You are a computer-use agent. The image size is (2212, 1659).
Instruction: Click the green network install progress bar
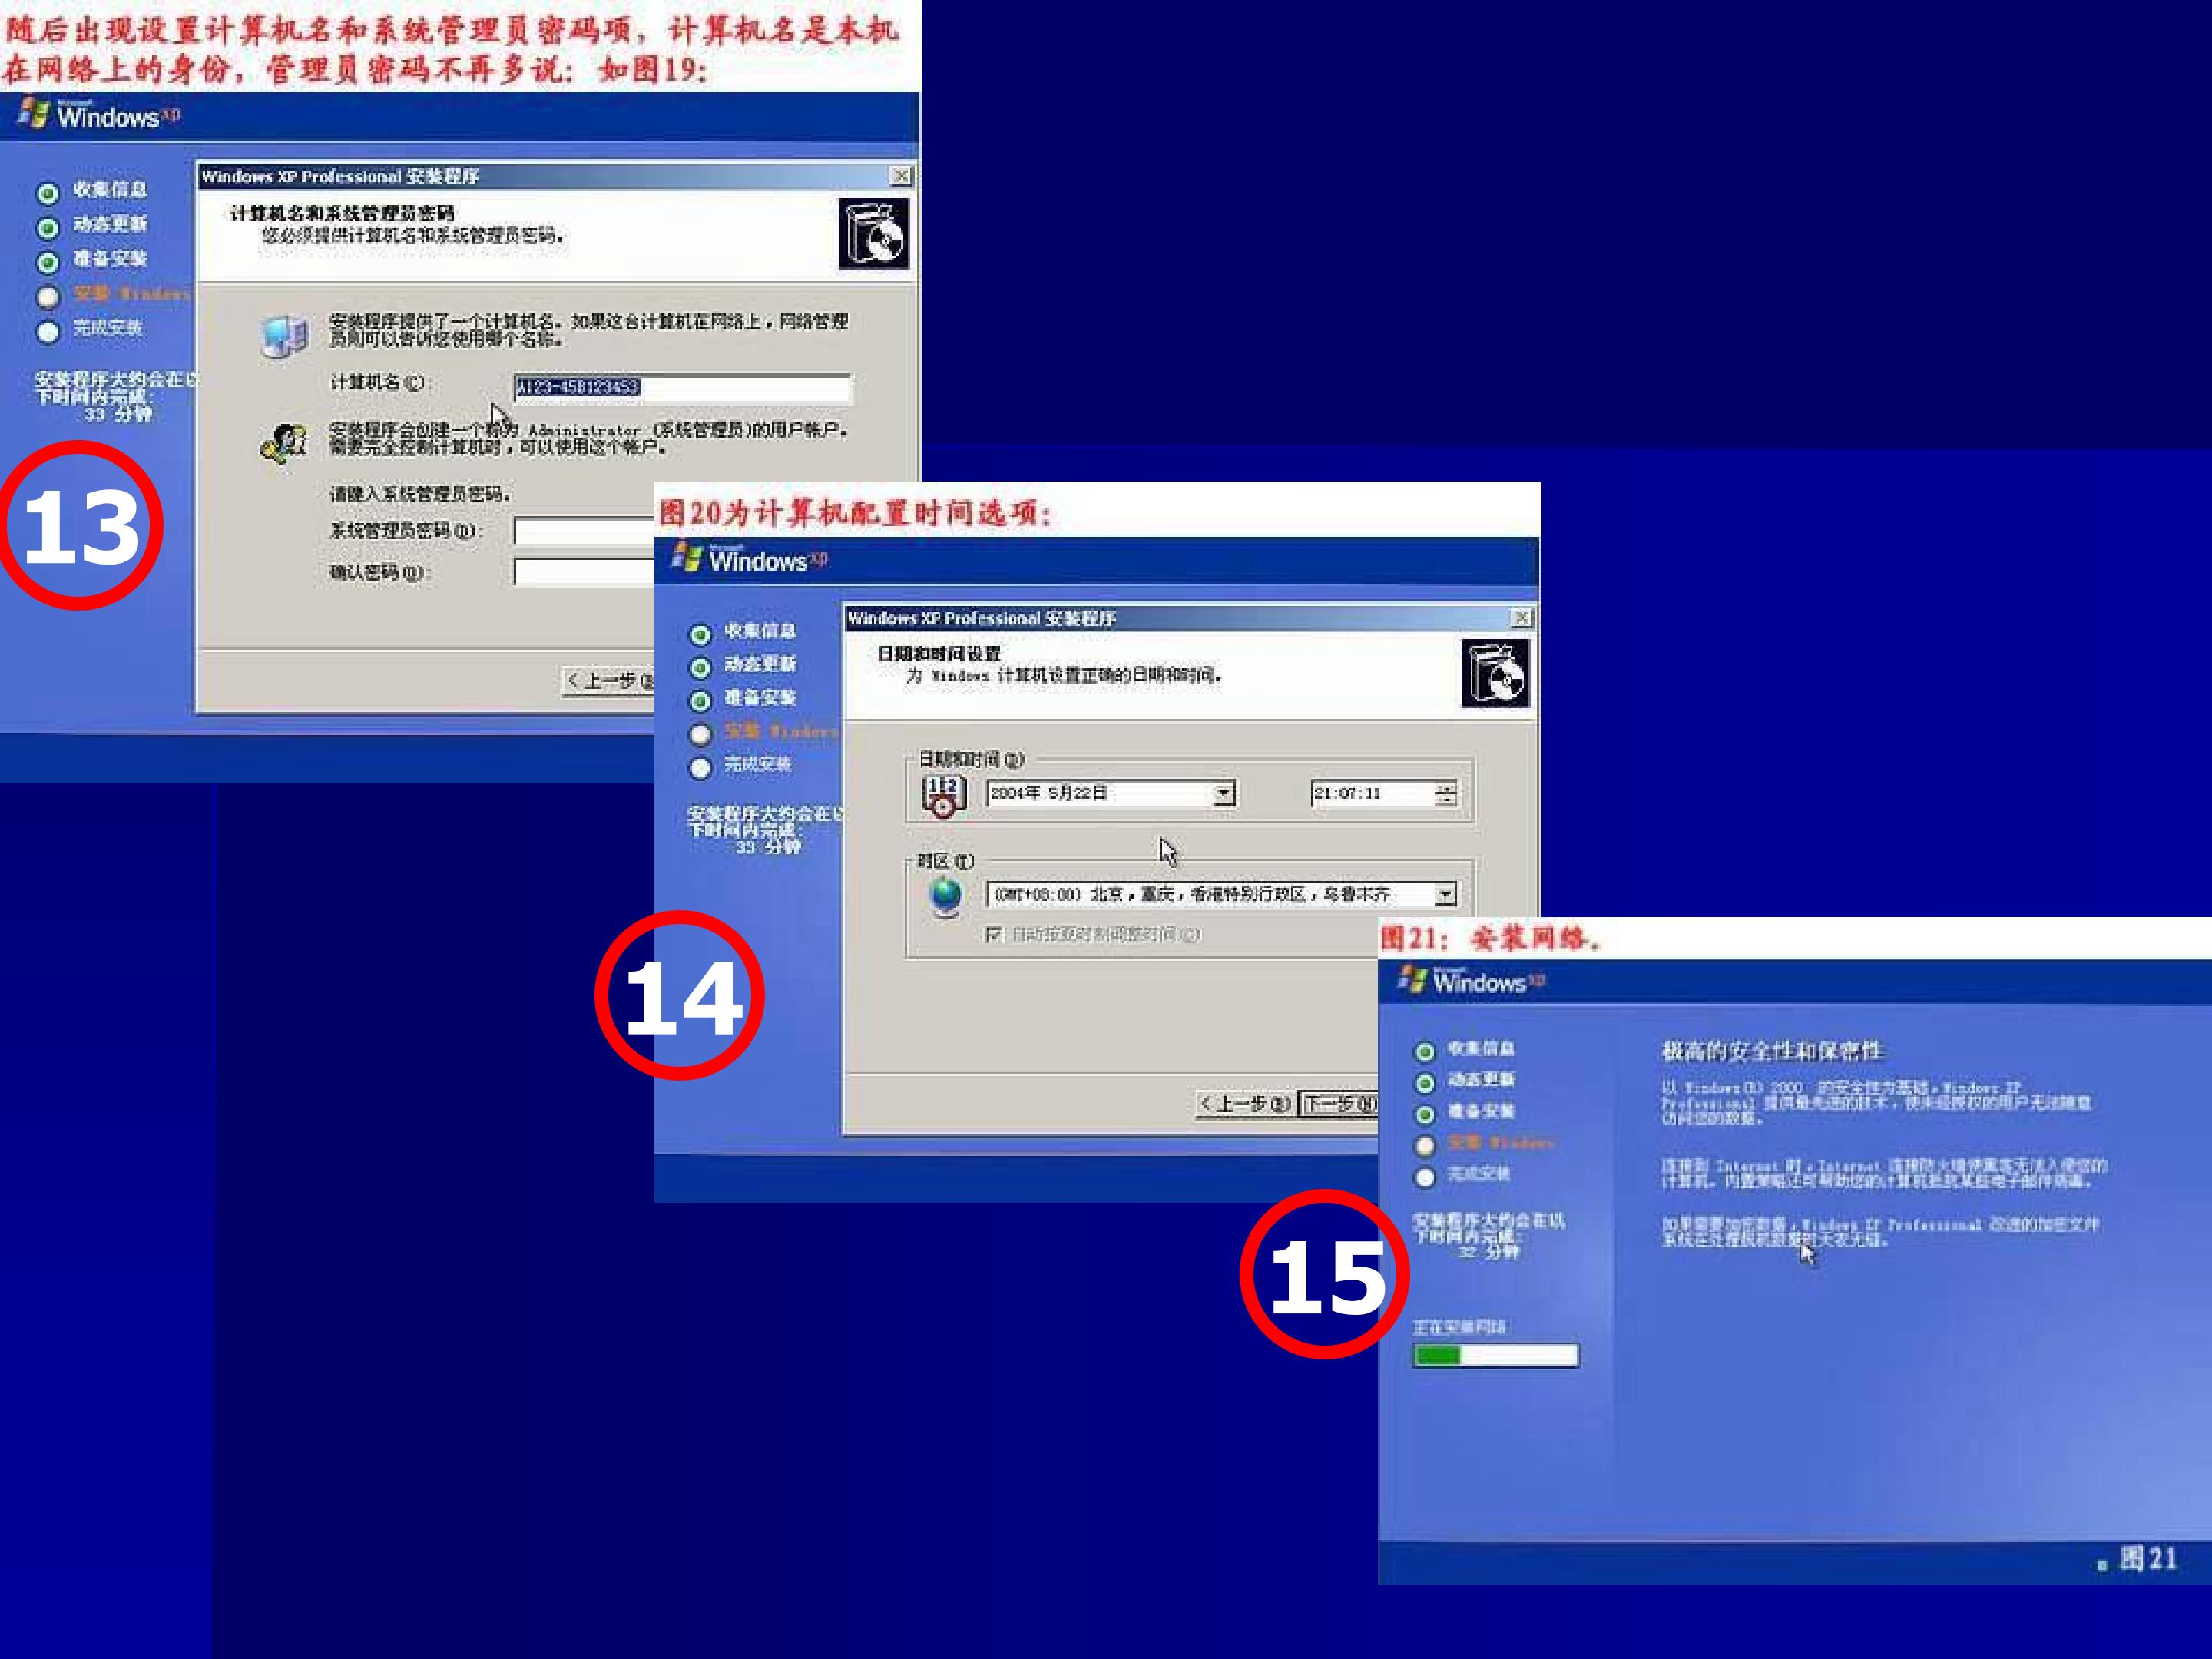pyautogui.click(x=1495, y=1355)
